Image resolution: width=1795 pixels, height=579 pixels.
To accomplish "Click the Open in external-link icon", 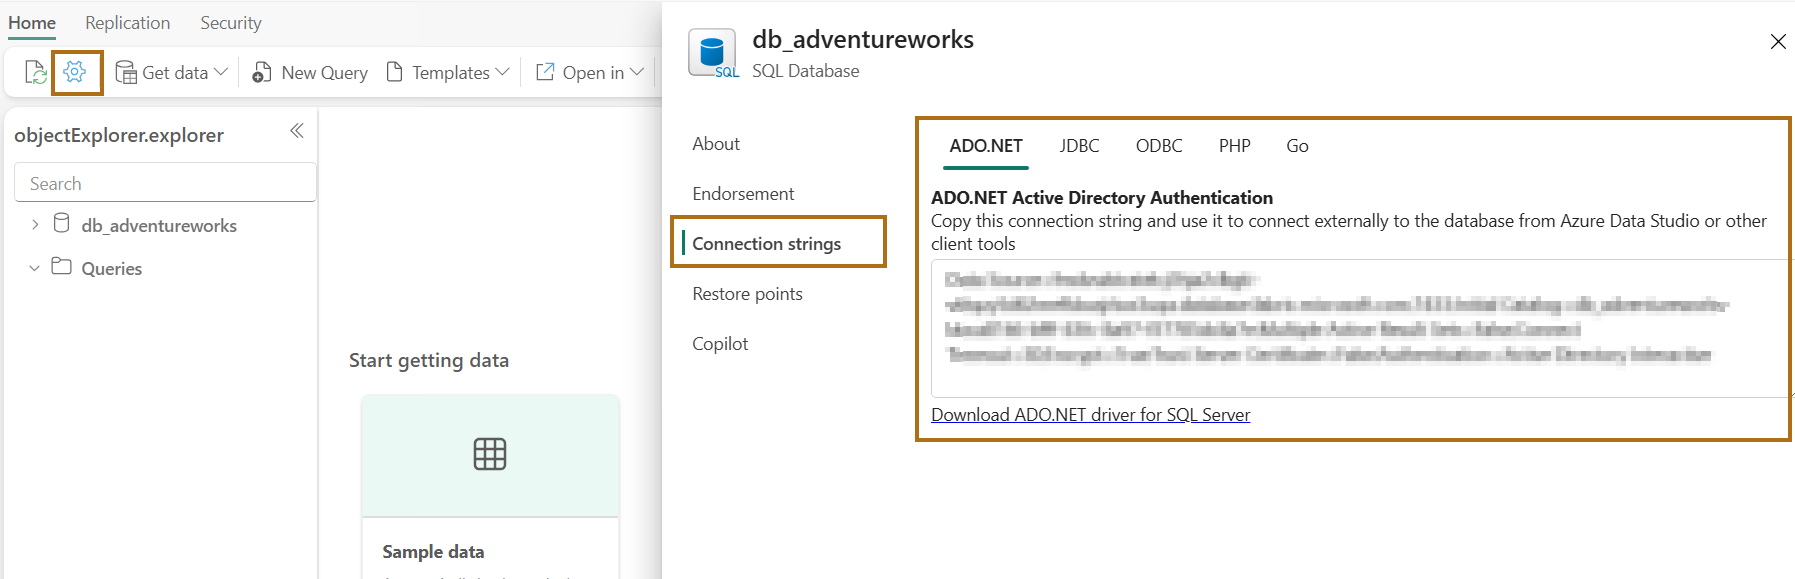I will [x=545, y=72].
